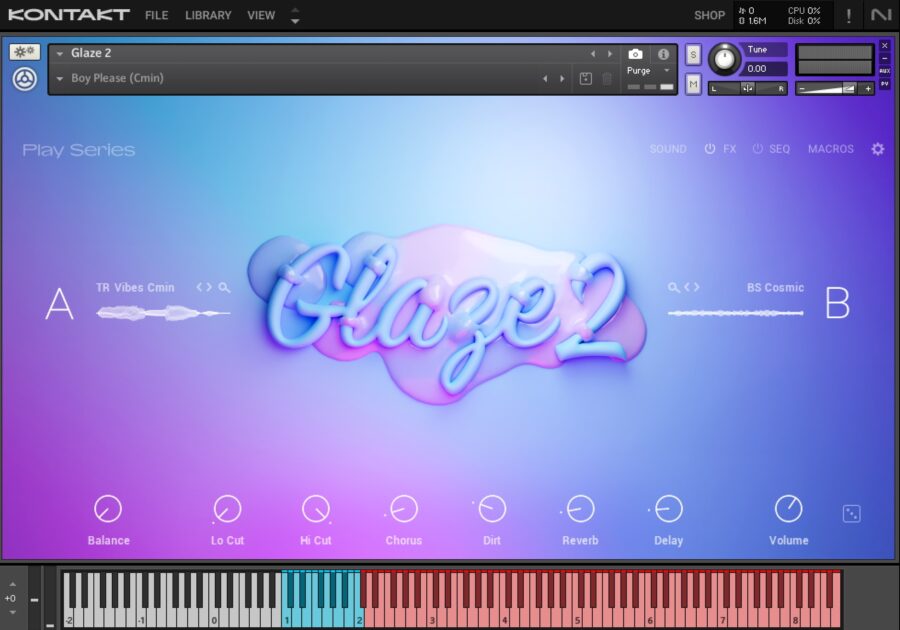The width and height of the screenshot is (900, 630).
Task: Shift keyboard octave up arrow
Action: pos(13,585)
